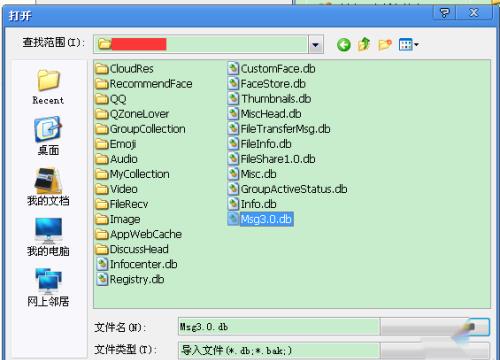The width and height of the screenshot is (500, 360).
Task: Select the FaceStore.db file
Action: pos(267,84)
